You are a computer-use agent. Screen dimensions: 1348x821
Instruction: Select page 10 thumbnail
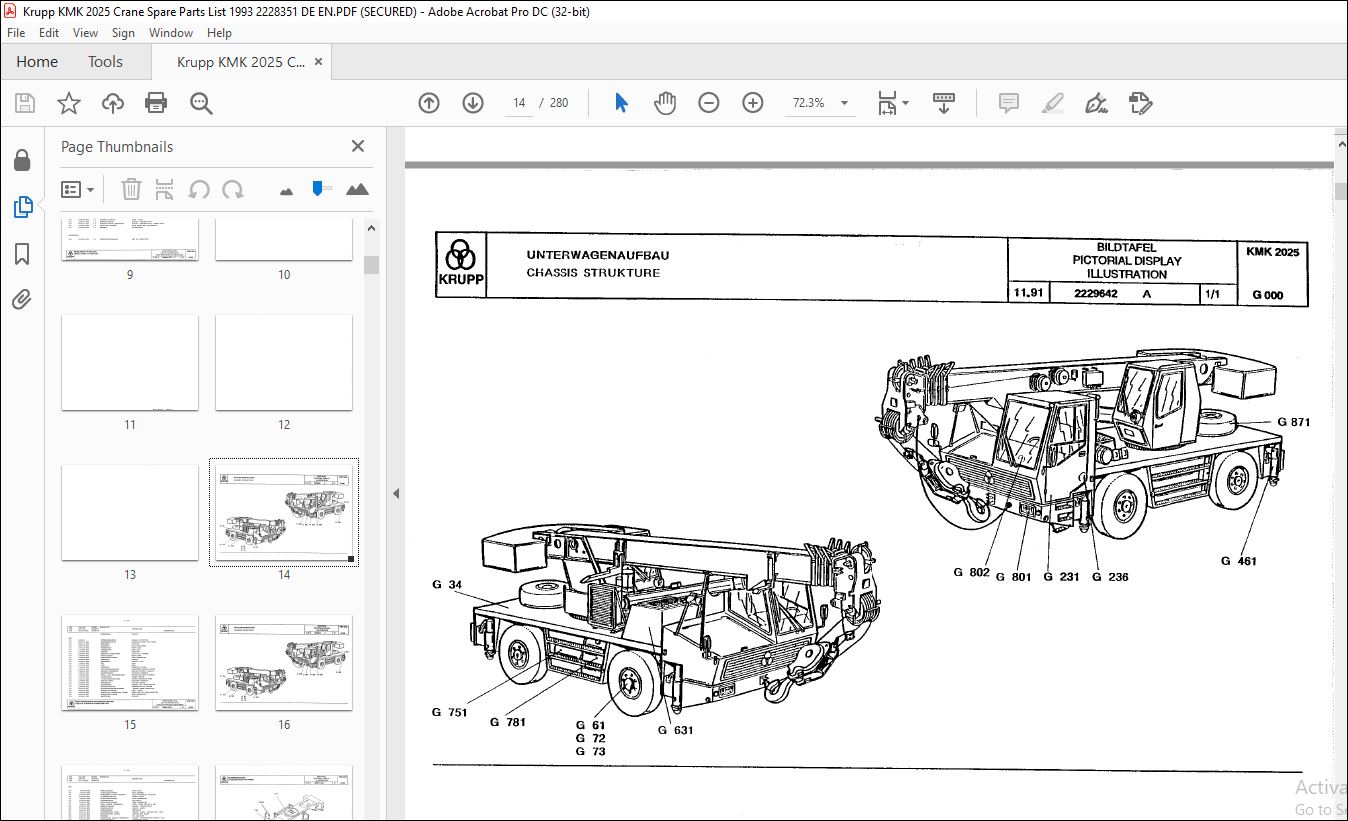point(284,240)
